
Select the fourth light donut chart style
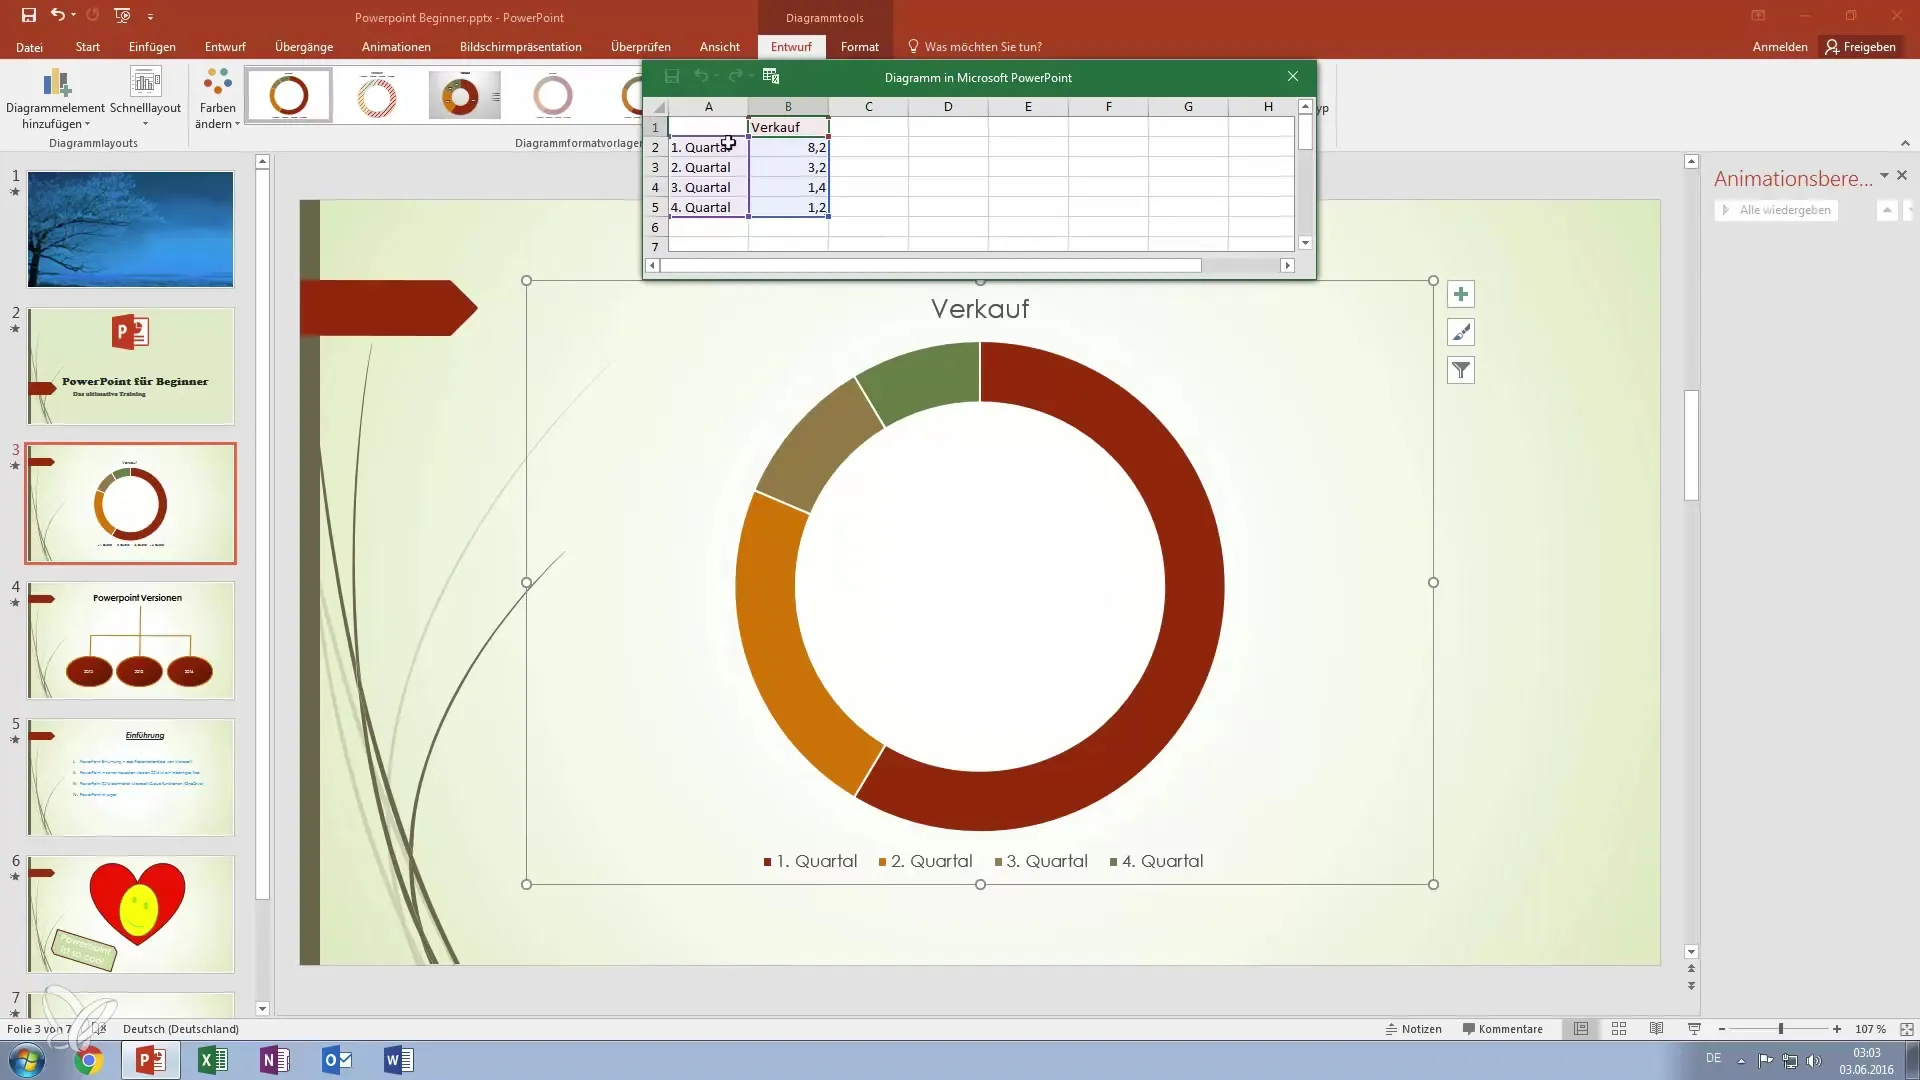[552, 95]
